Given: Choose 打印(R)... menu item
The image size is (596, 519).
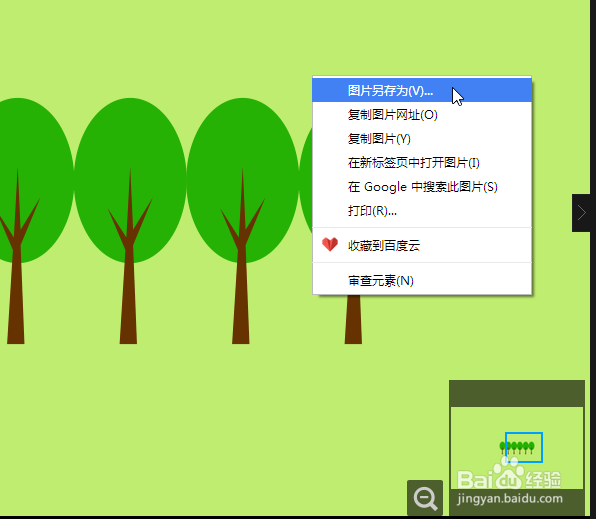Looking at the screenshot, I should point(422,210).
